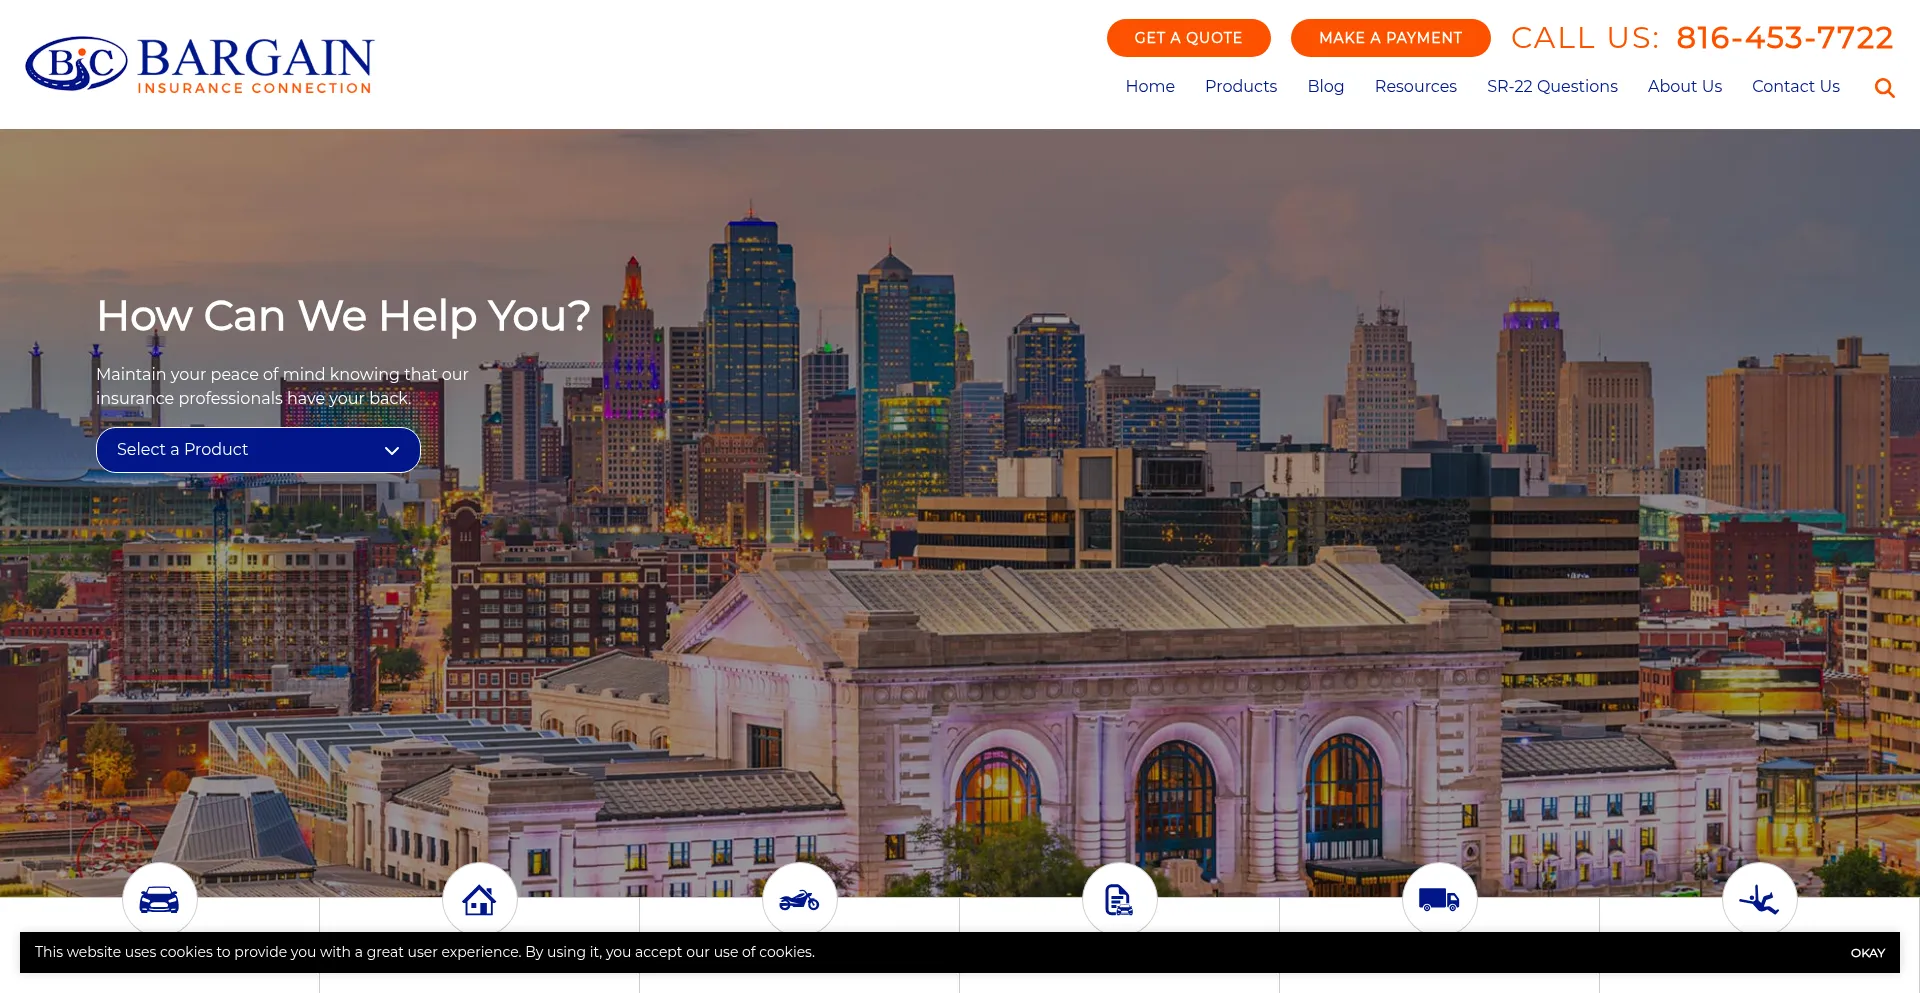Go to the Blog page
This screenshot has height=993, width=1920.
(x=1325, y=86)
